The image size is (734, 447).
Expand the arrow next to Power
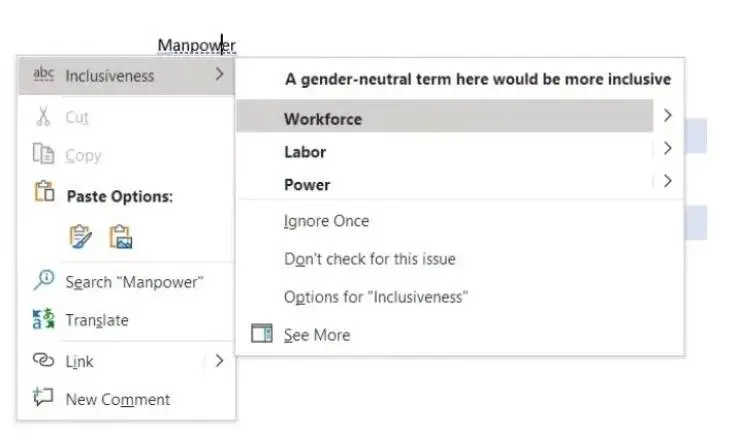[667, 182]
